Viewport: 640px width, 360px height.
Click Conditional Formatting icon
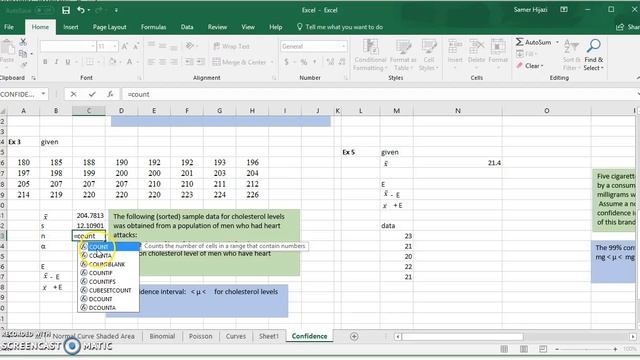(x=370, y=47)
